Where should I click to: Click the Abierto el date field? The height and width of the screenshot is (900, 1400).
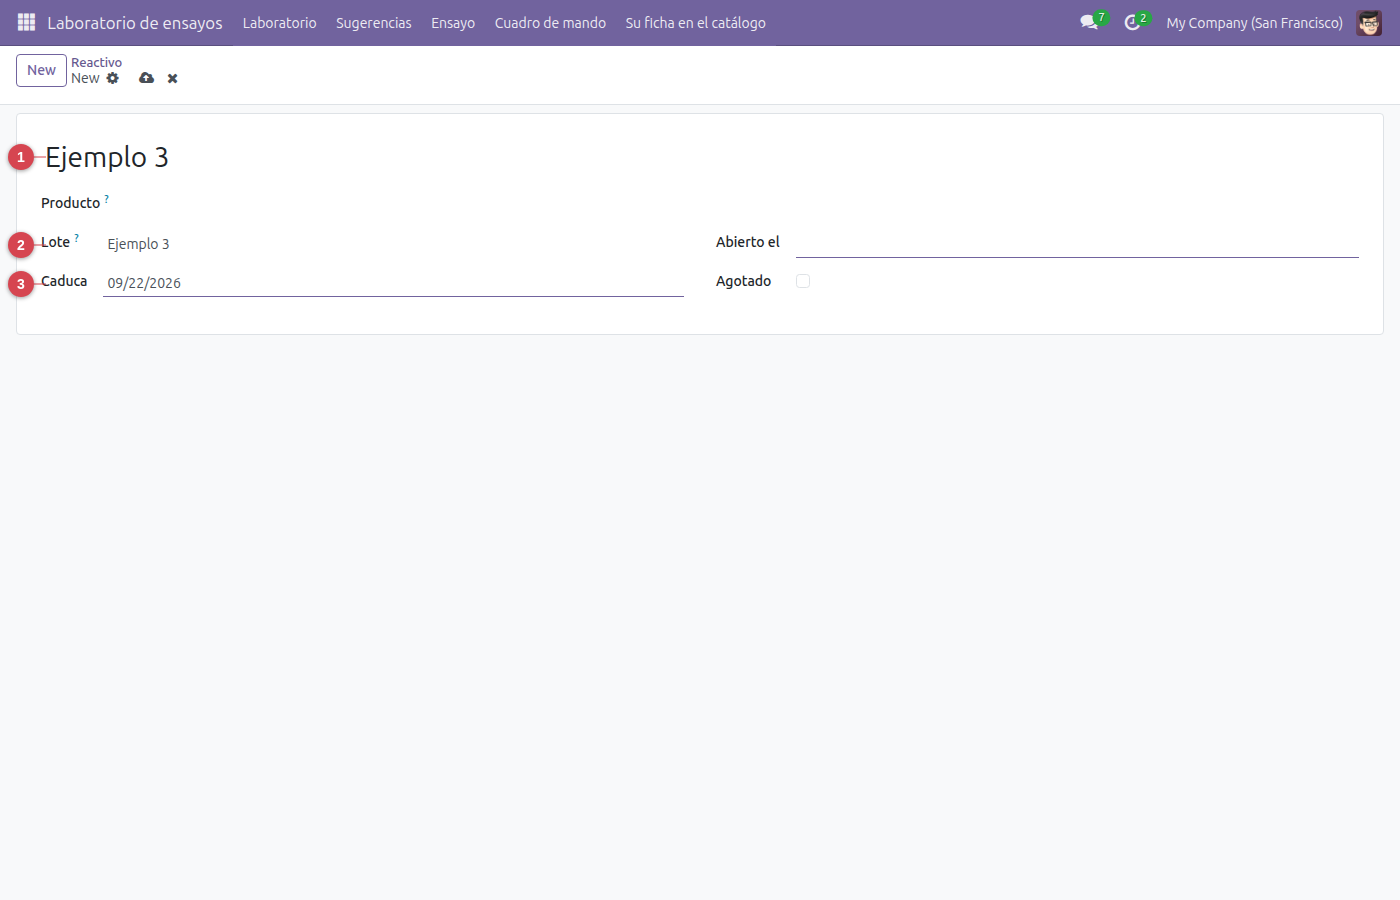(1077, 243)
